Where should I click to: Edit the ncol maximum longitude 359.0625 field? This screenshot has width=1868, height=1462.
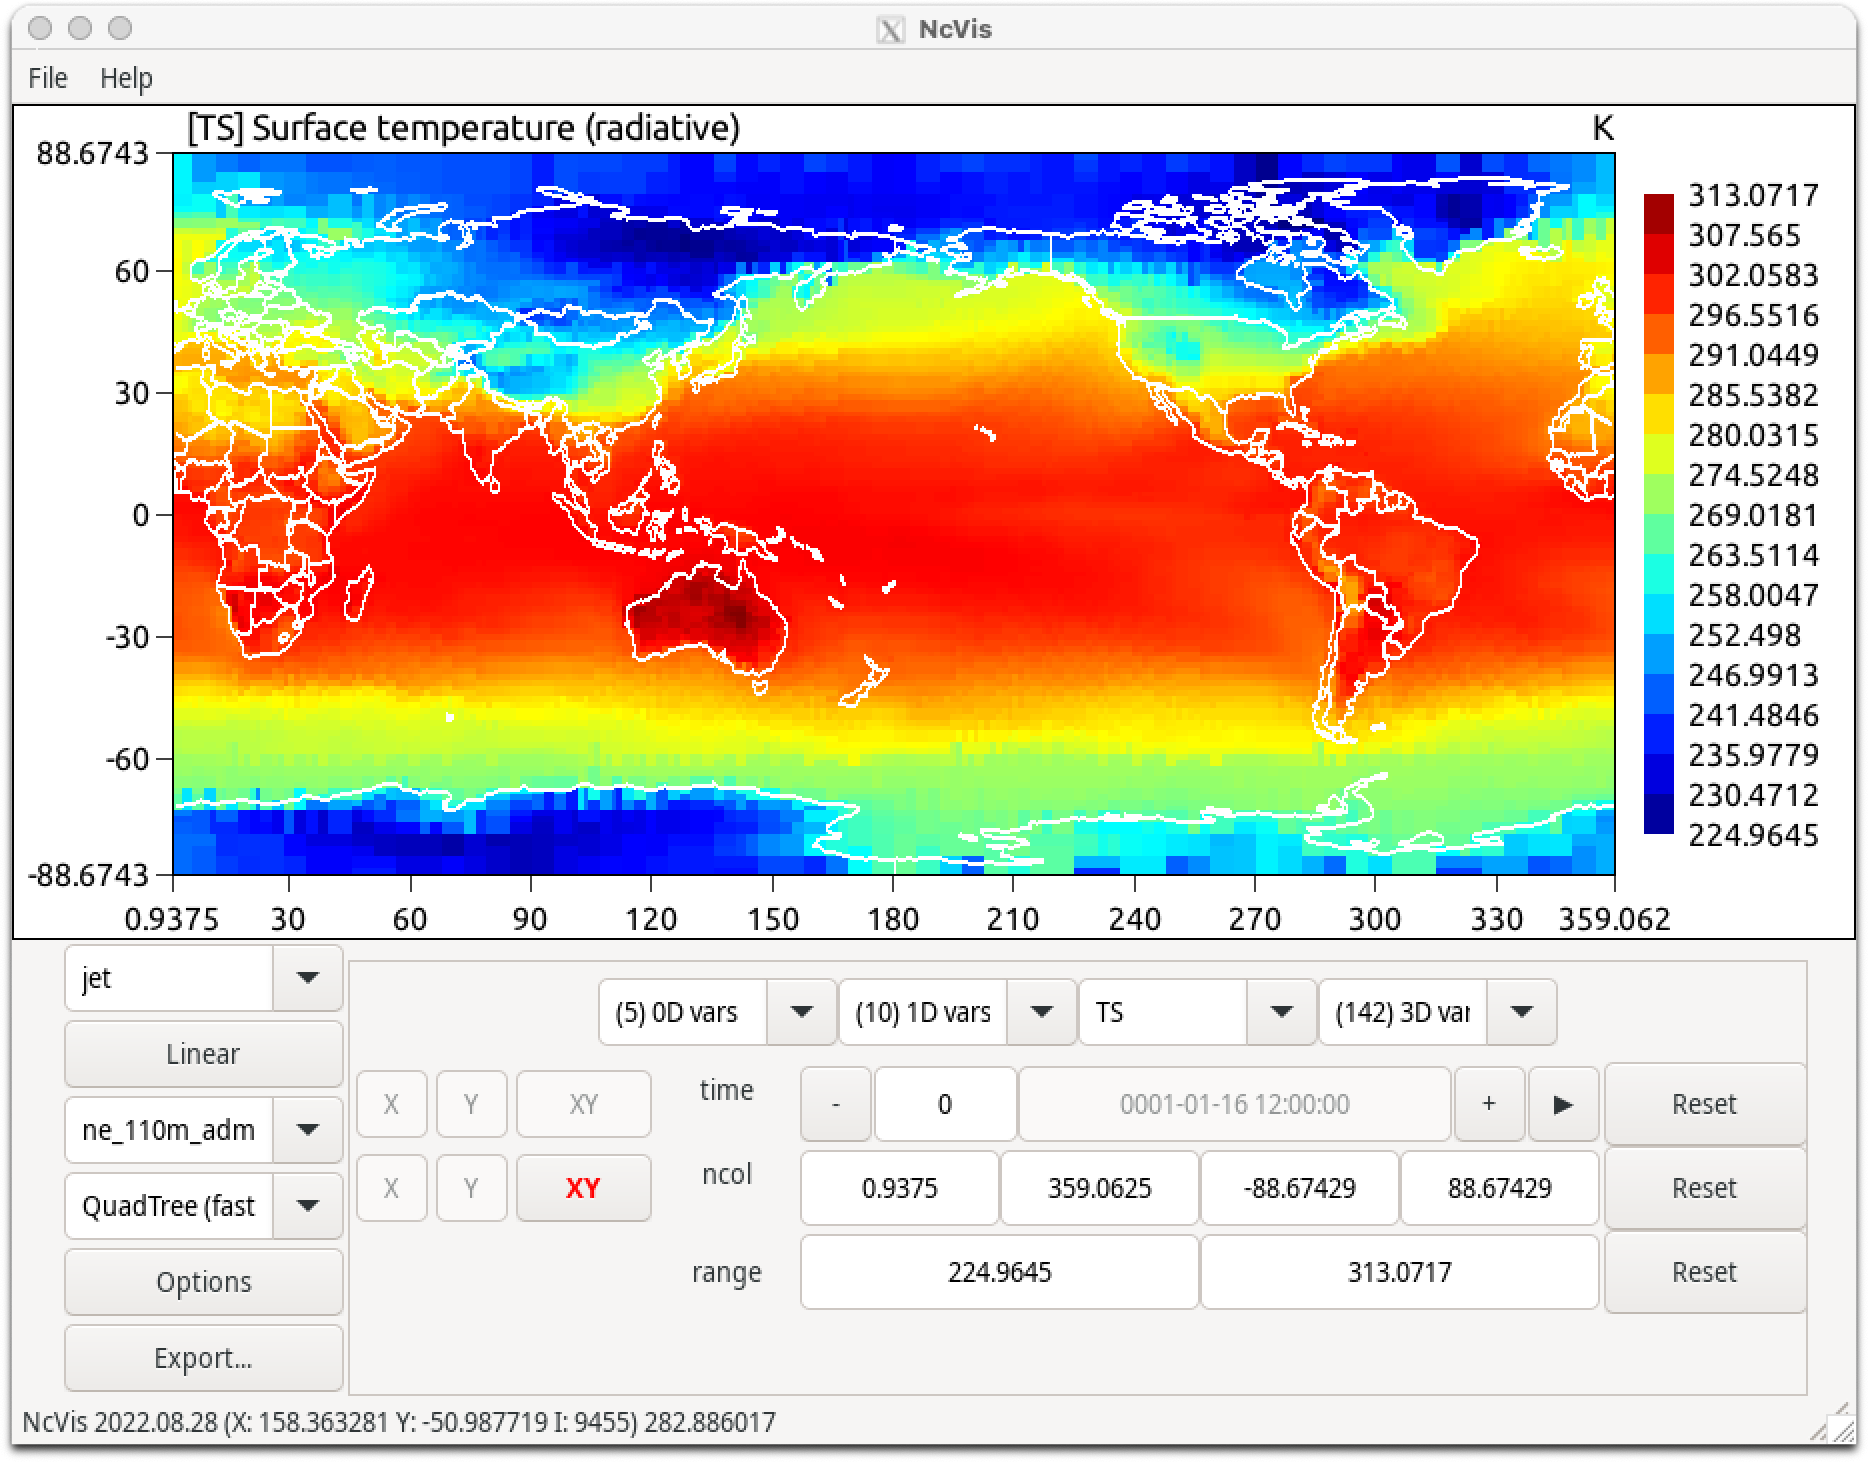coord(1100,1188)
